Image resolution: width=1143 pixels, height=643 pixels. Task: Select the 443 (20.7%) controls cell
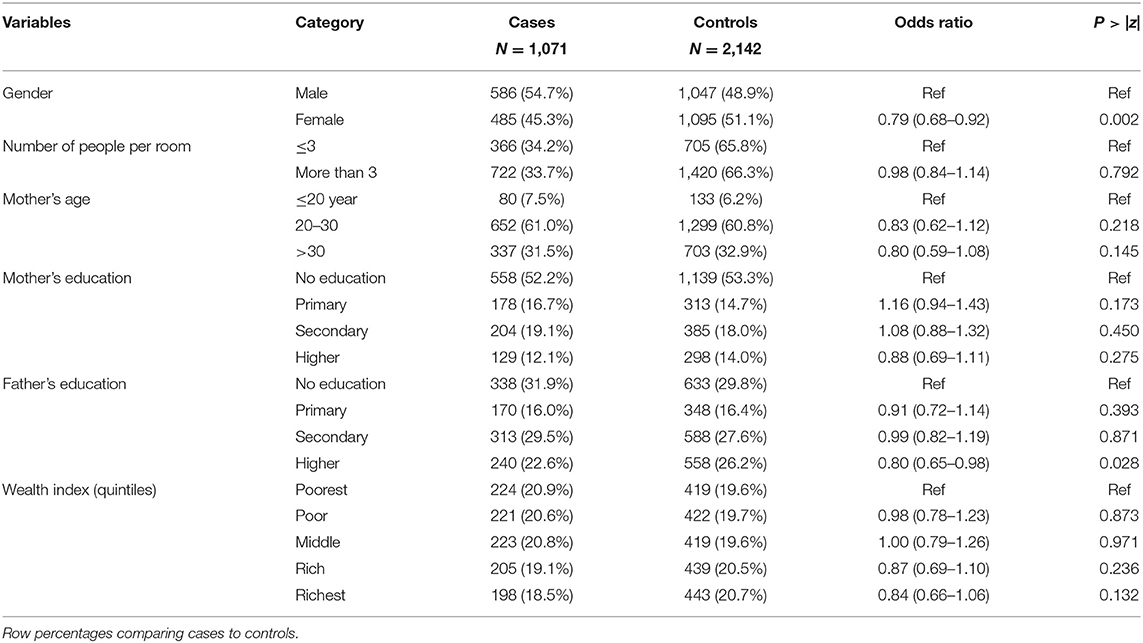[725, 595]
